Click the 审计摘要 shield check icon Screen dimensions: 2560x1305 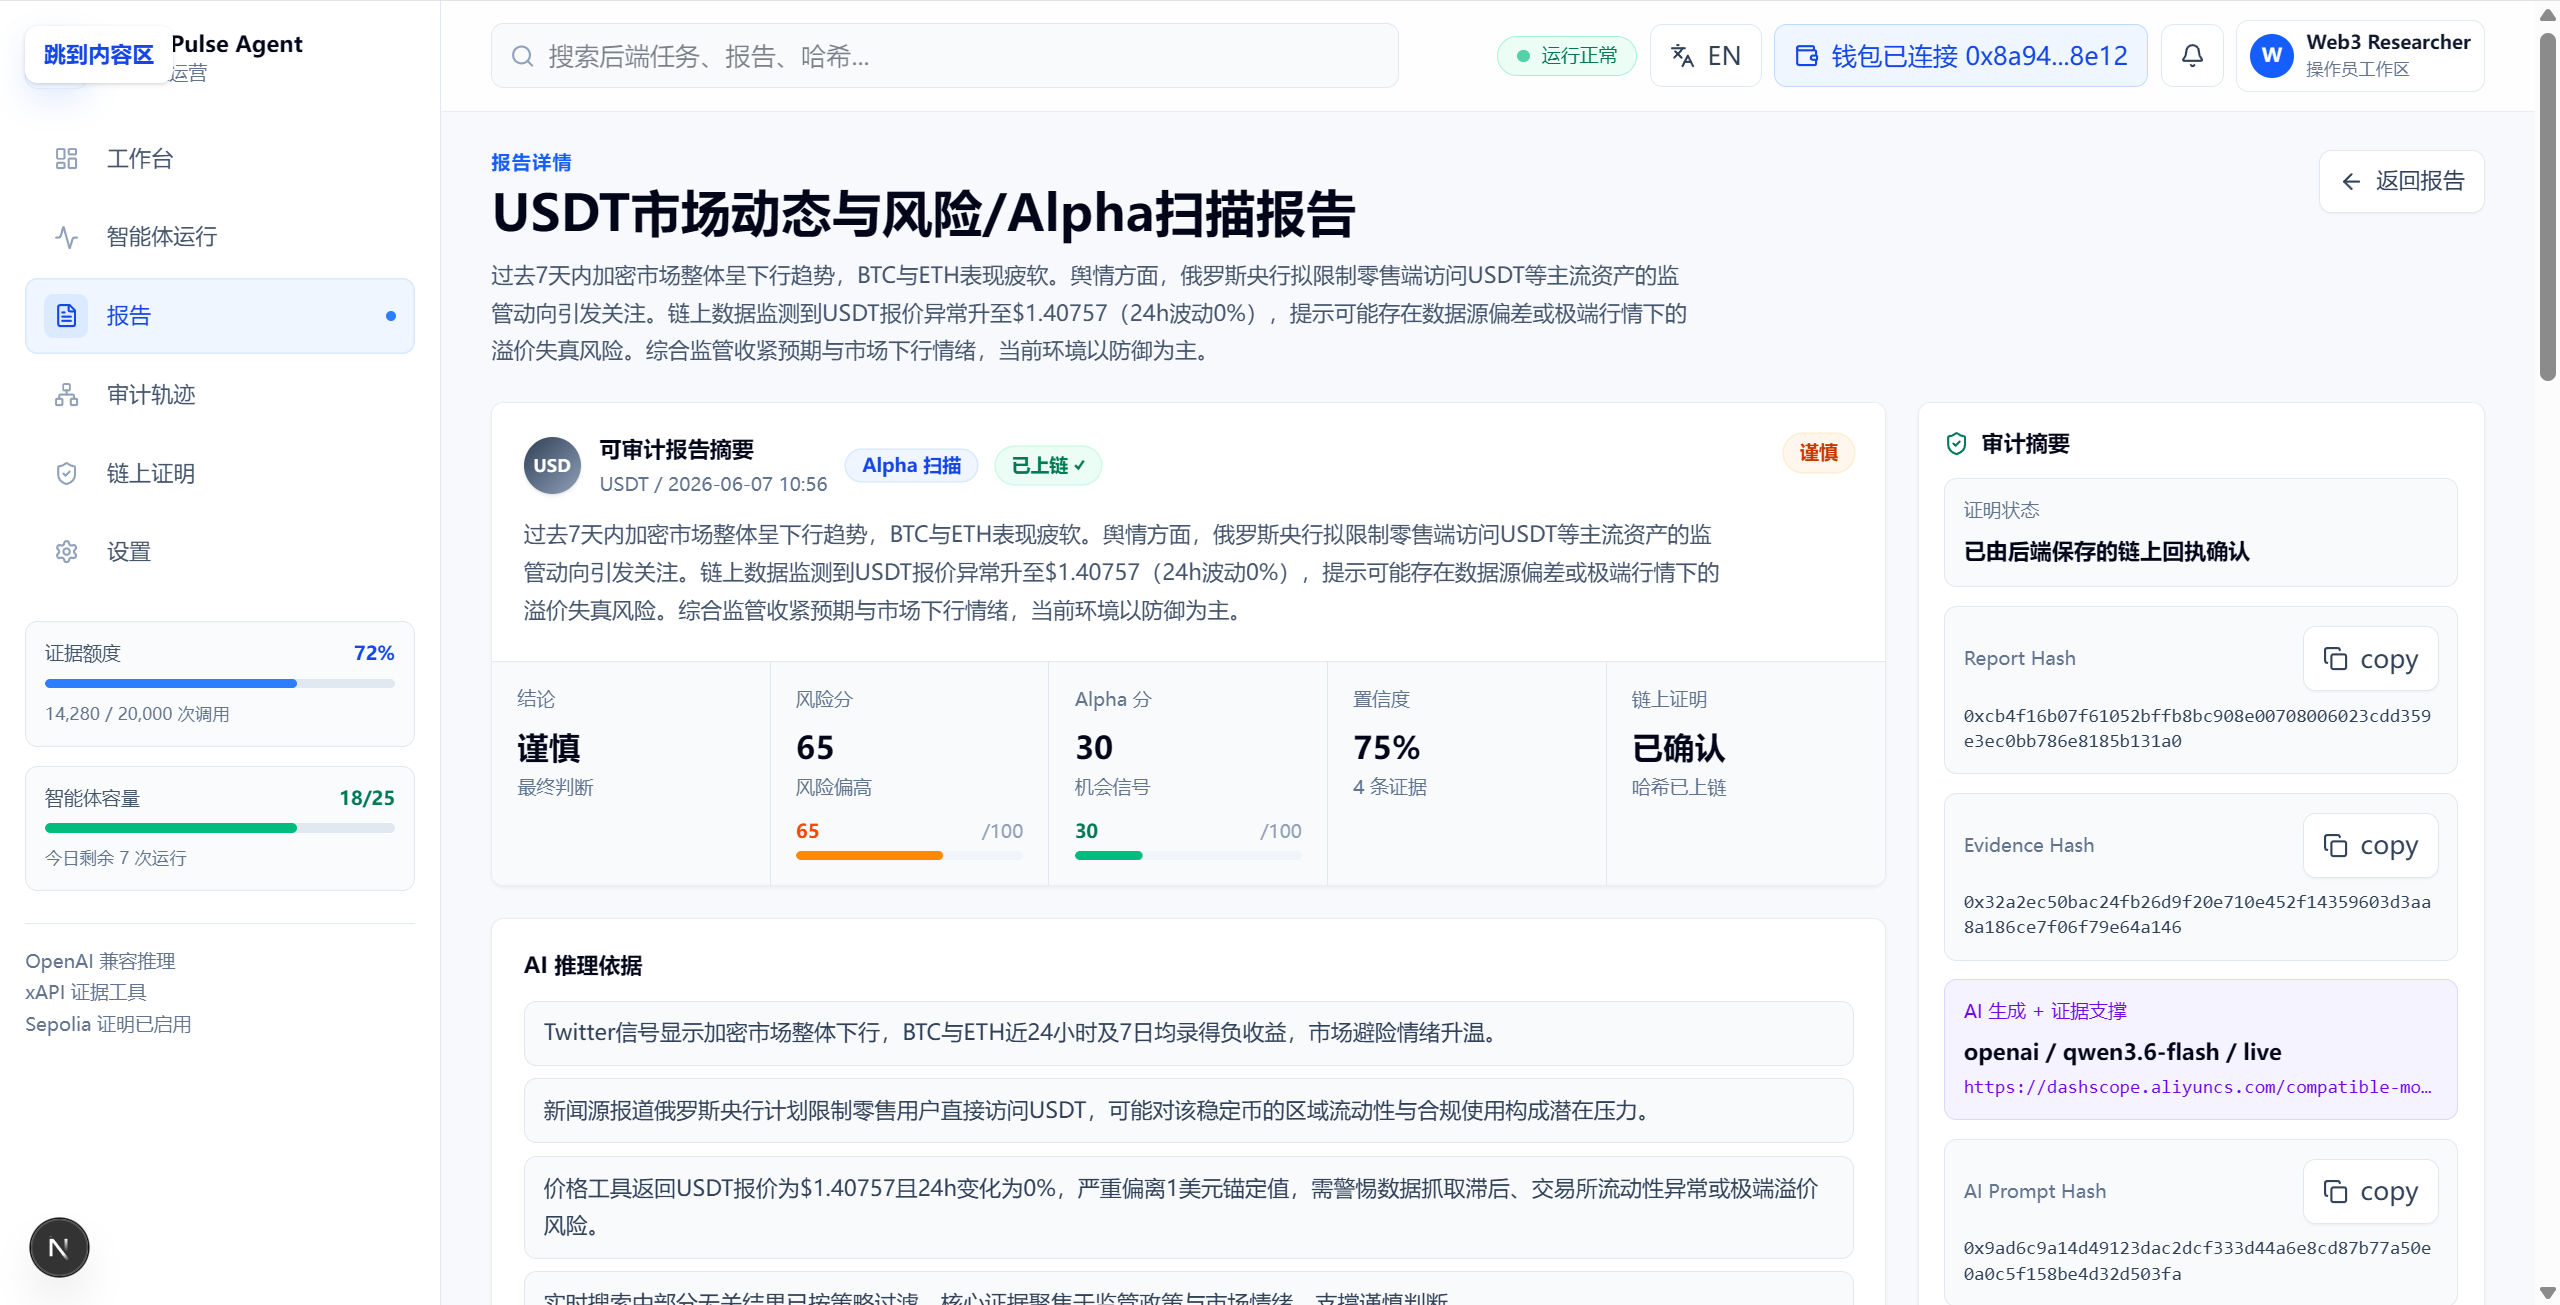(1956, 444)
